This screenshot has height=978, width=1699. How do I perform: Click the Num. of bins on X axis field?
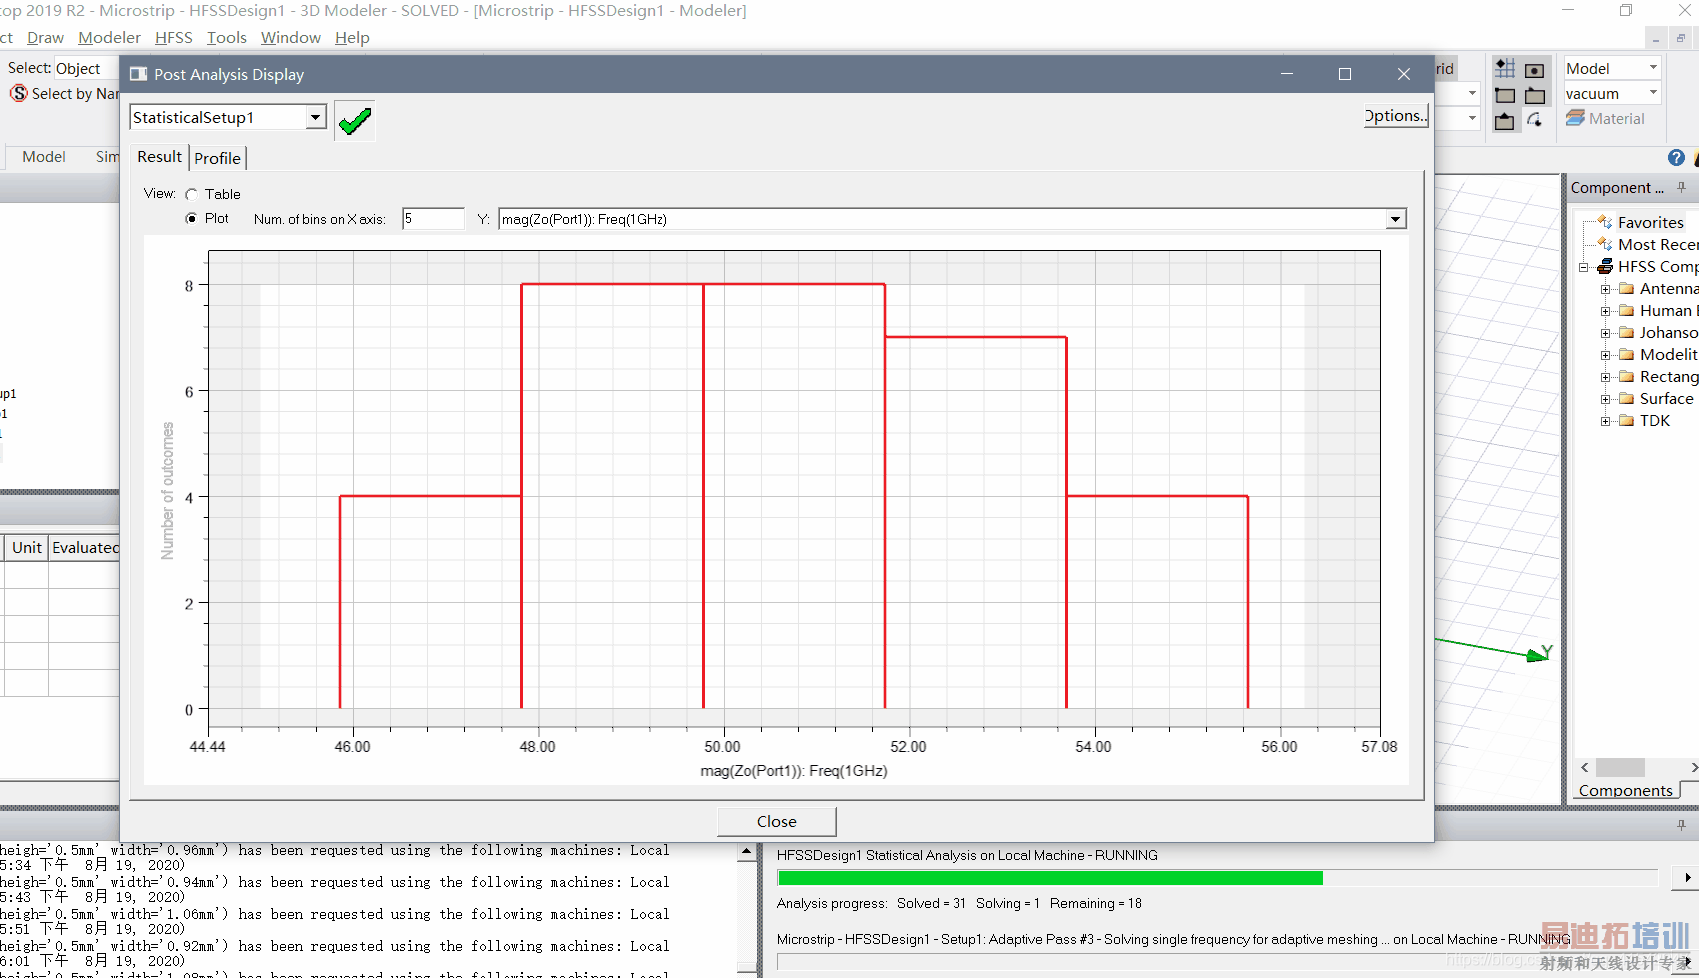pos(433,219)
